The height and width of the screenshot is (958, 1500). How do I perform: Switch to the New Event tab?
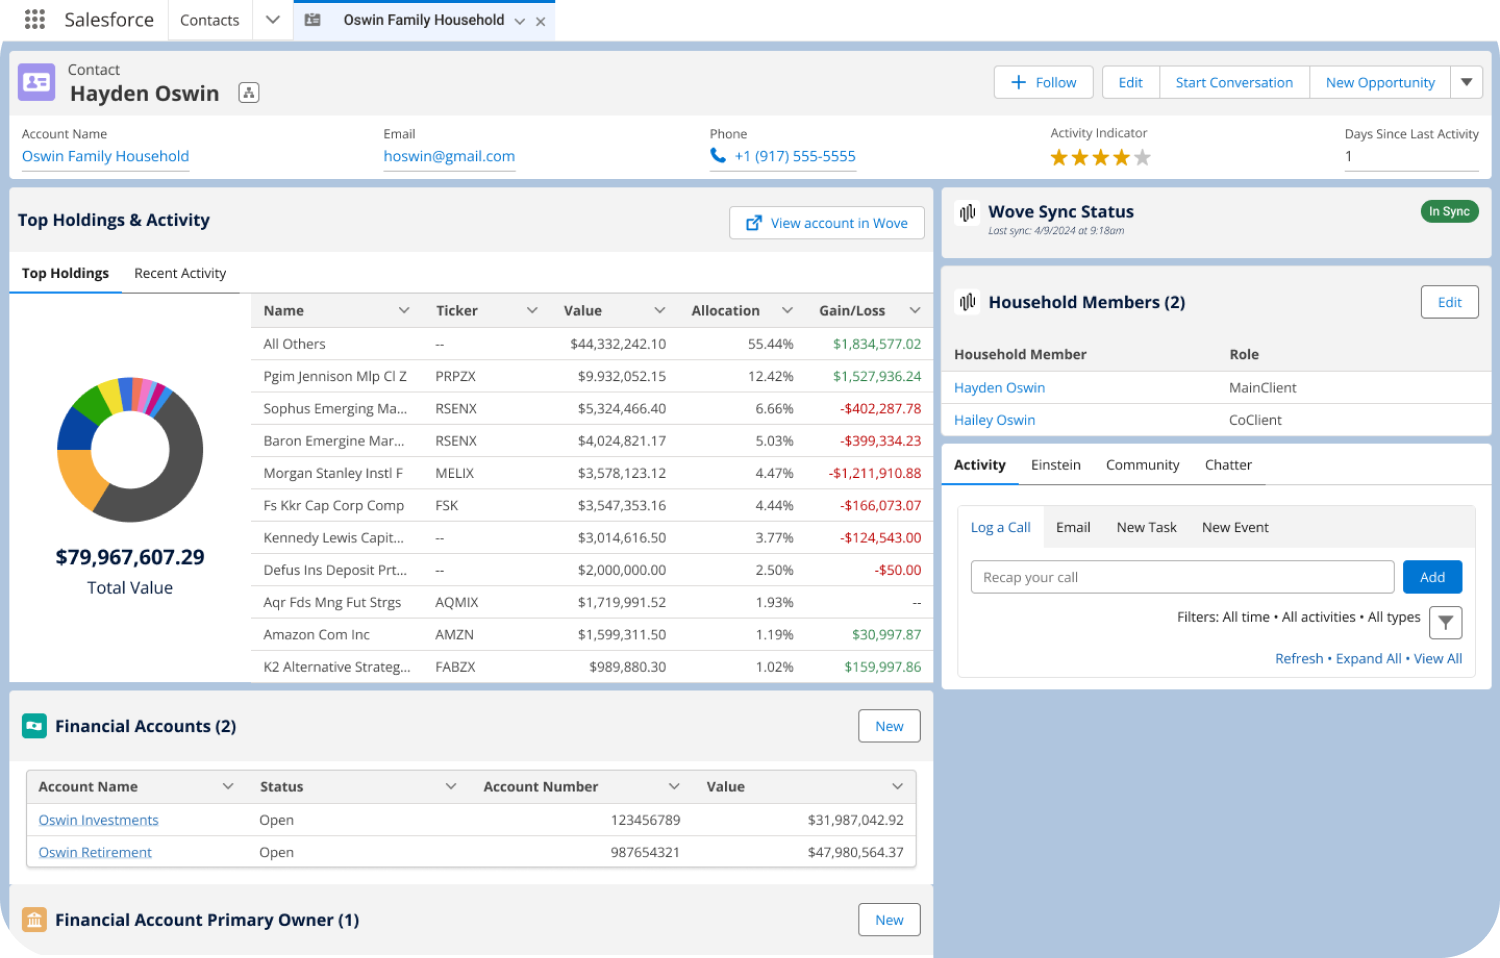click(x=1235, y=527)
